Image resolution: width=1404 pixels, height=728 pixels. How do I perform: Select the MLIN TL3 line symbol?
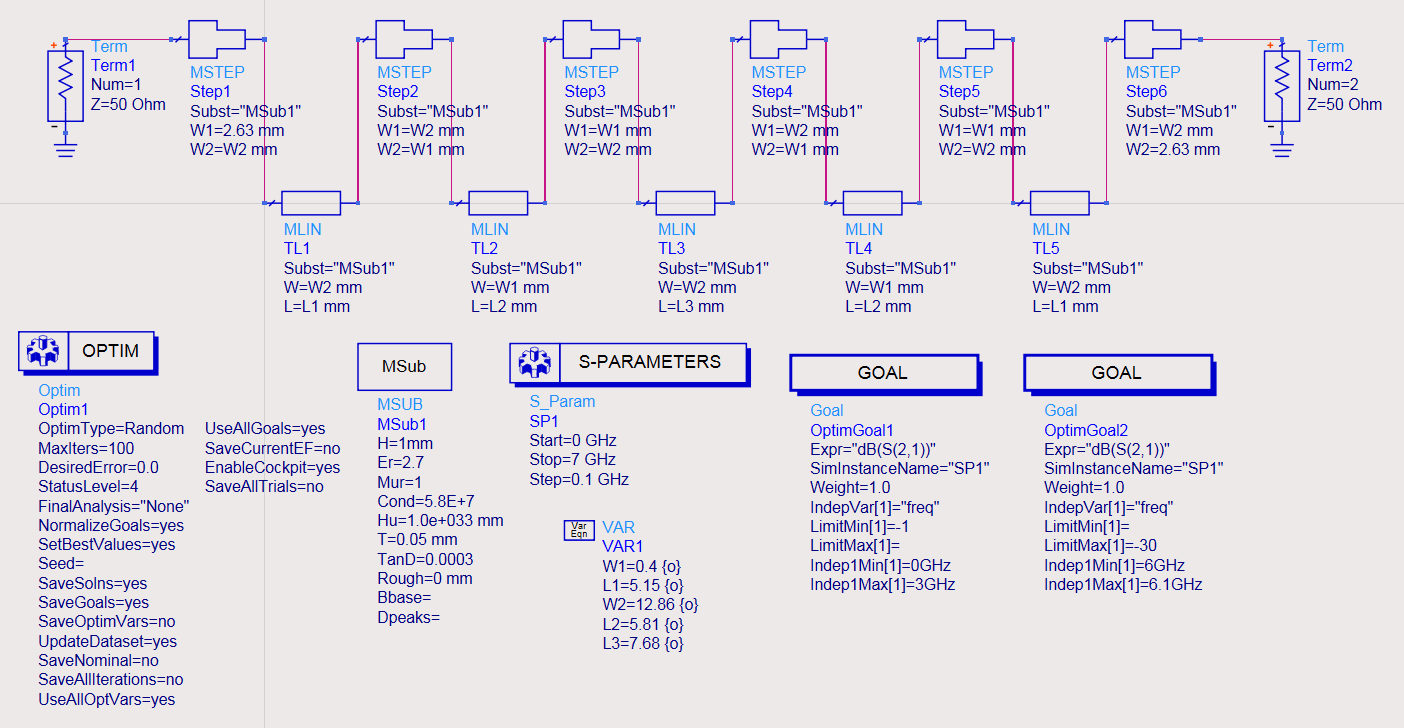tap(685, 203)
